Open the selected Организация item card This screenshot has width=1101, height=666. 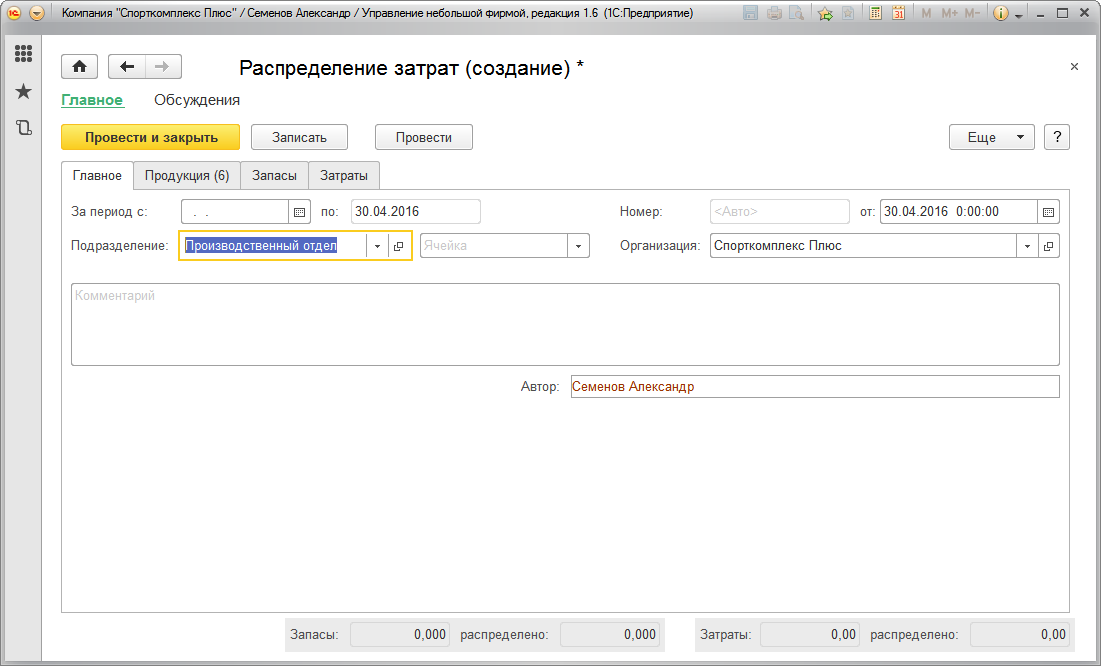point(1048,246)
